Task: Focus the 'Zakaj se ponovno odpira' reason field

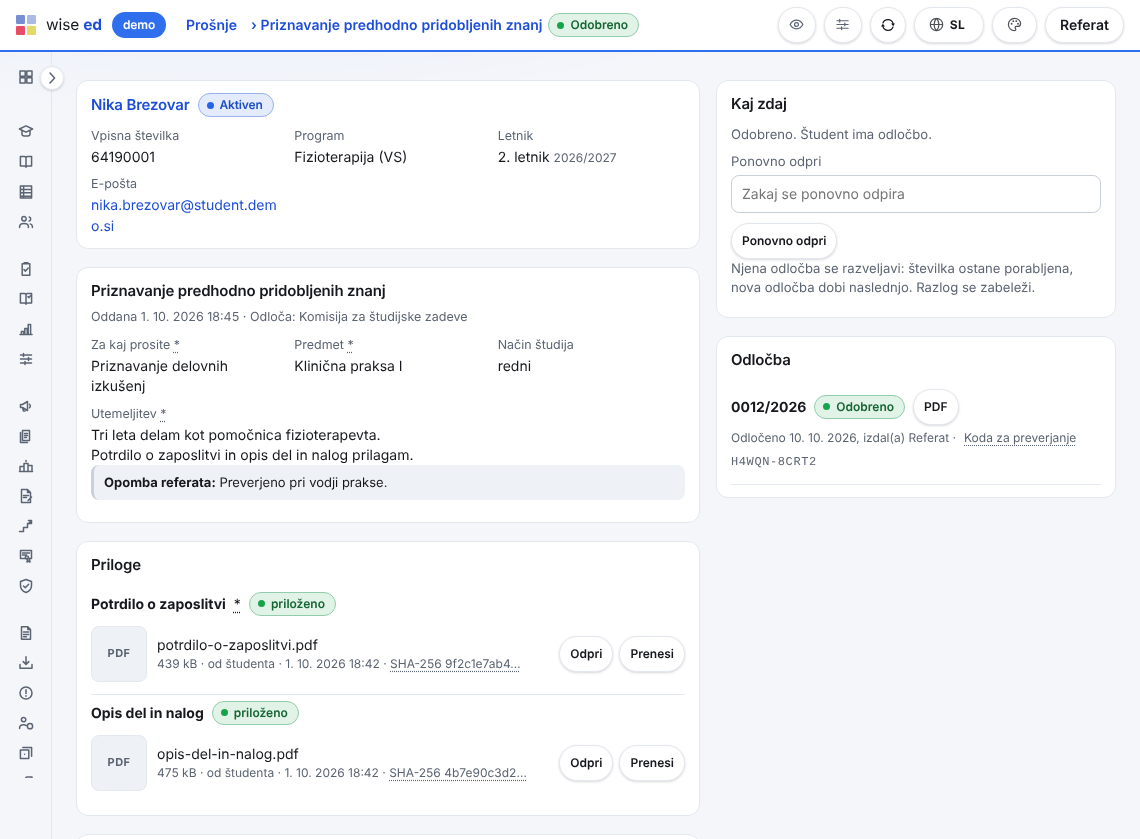Action: click(915, 194)
